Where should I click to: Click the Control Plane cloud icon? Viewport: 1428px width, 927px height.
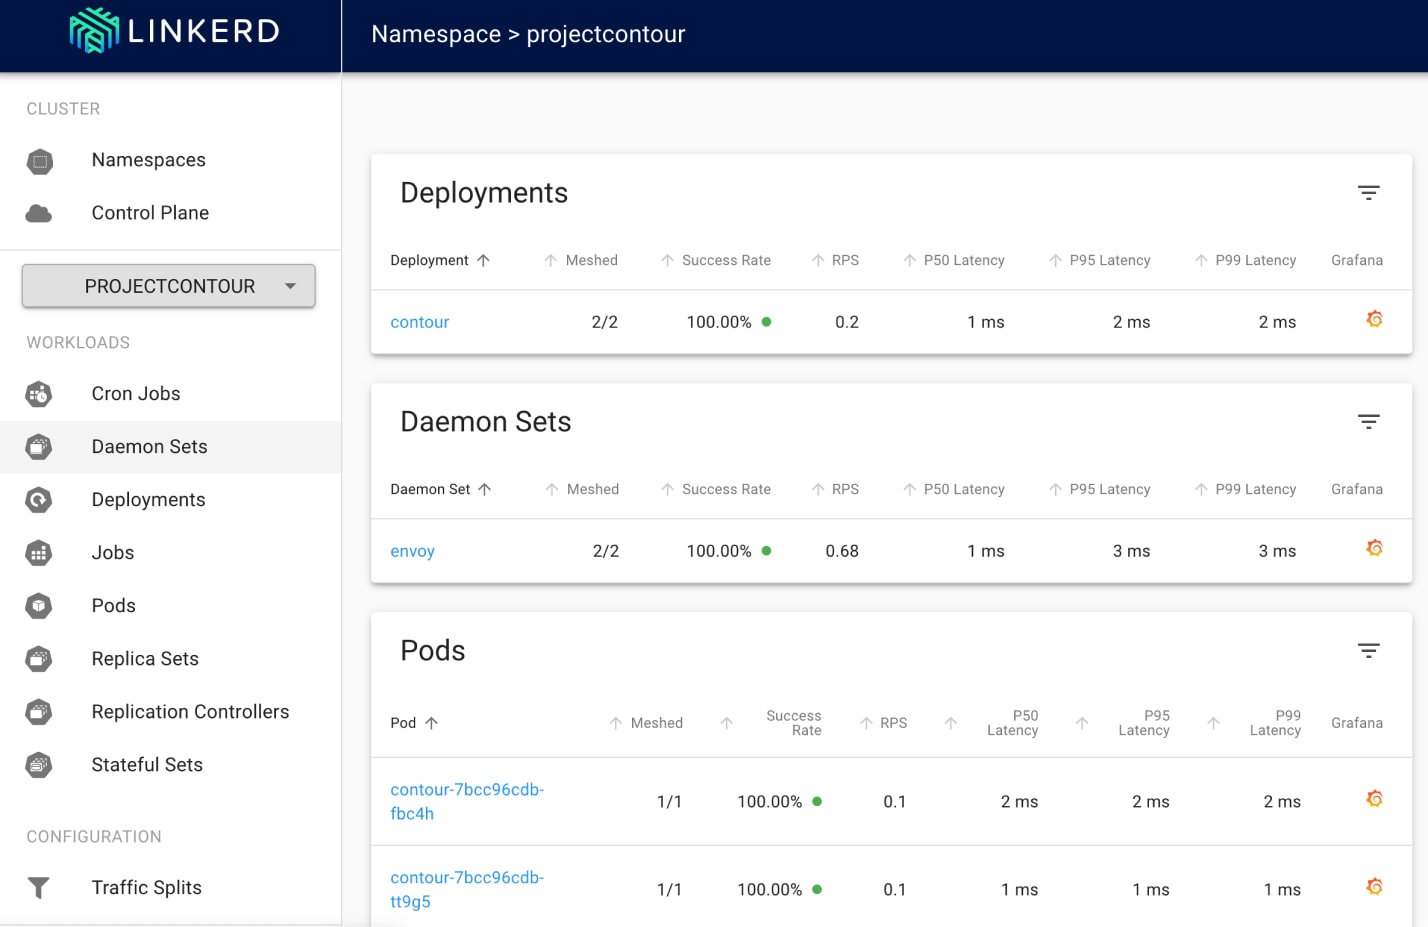click(x=39, y=213)
